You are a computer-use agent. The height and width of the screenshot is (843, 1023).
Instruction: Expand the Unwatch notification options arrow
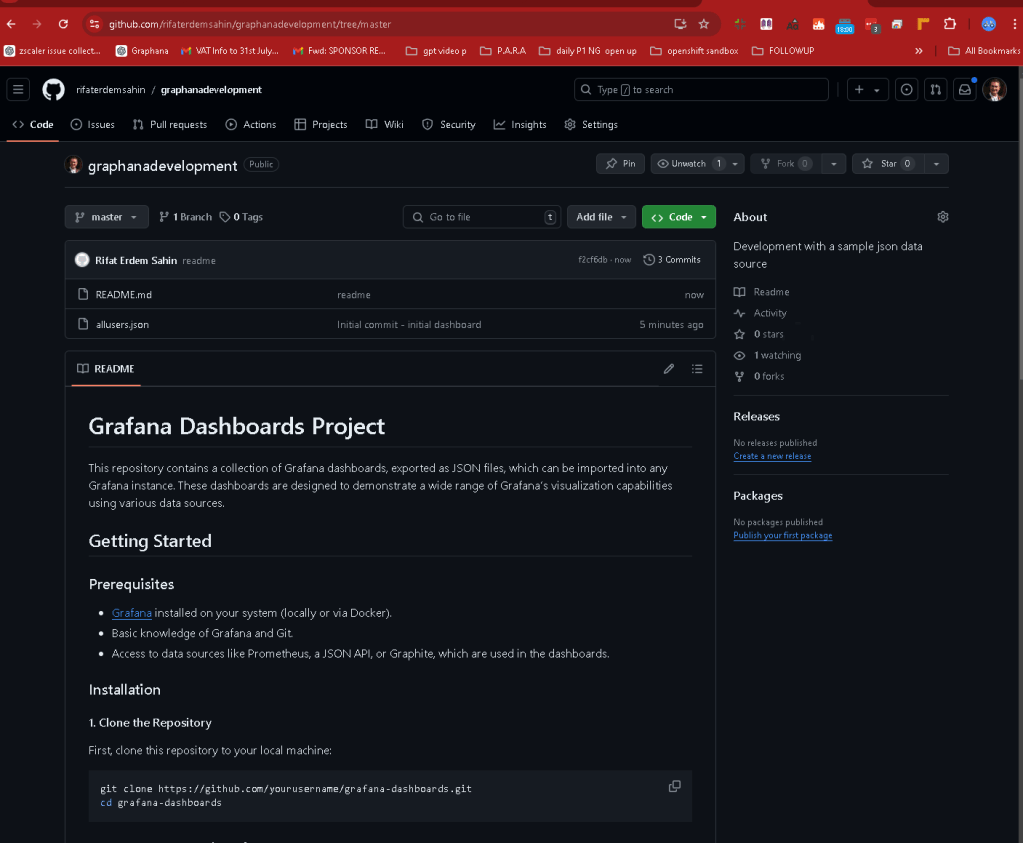click(735, 164)
